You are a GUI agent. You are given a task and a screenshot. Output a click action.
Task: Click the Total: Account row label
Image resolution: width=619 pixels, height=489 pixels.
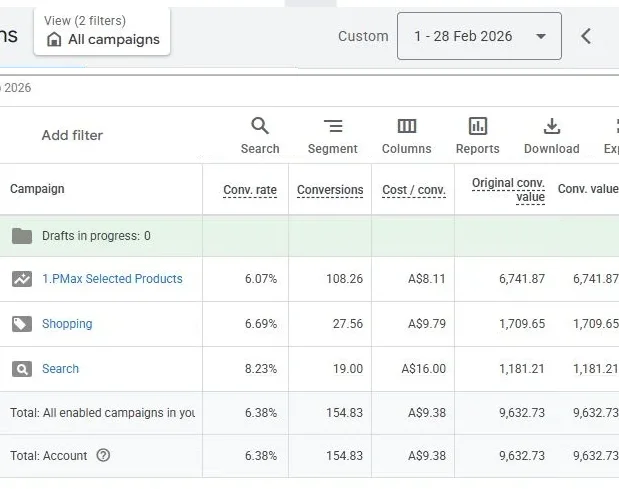(49, 456)
